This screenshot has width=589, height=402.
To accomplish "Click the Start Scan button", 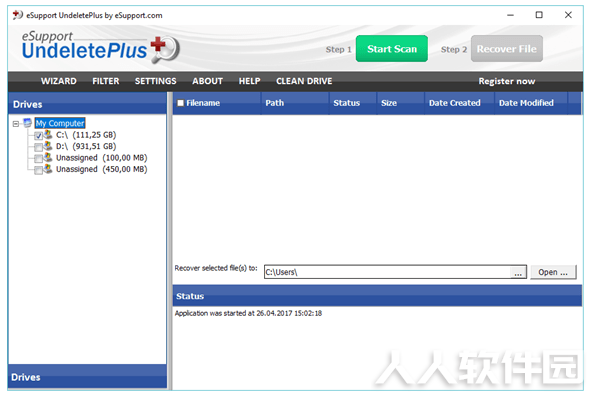I will [391, 49].
